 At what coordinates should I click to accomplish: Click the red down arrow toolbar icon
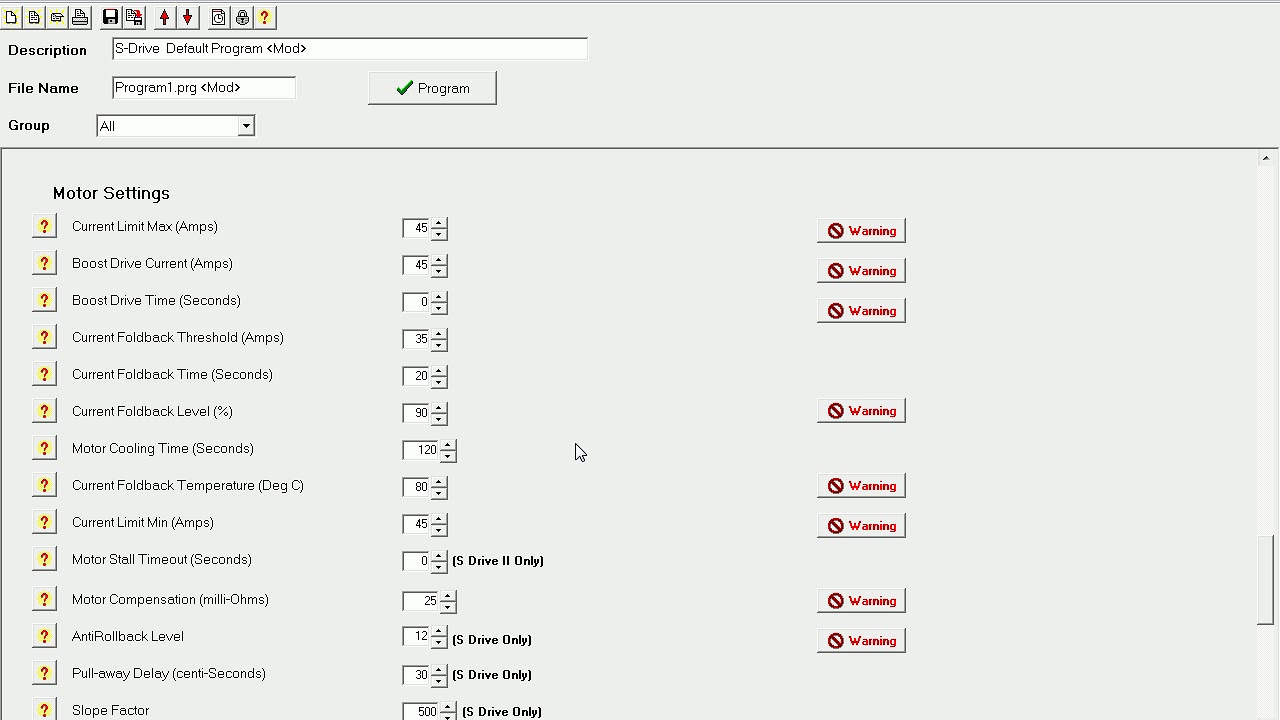tap(187, 17)
